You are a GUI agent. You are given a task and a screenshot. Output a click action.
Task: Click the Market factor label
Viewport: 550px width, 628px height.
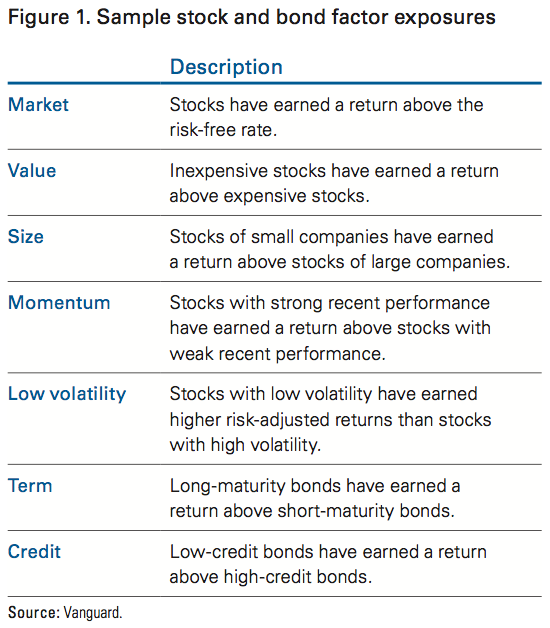(38, 105)
